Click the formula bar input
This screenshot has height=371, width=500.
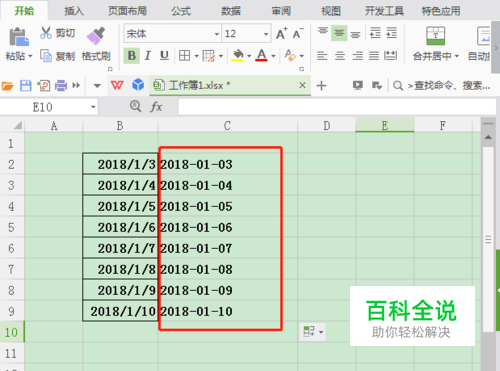coord(337,107)
